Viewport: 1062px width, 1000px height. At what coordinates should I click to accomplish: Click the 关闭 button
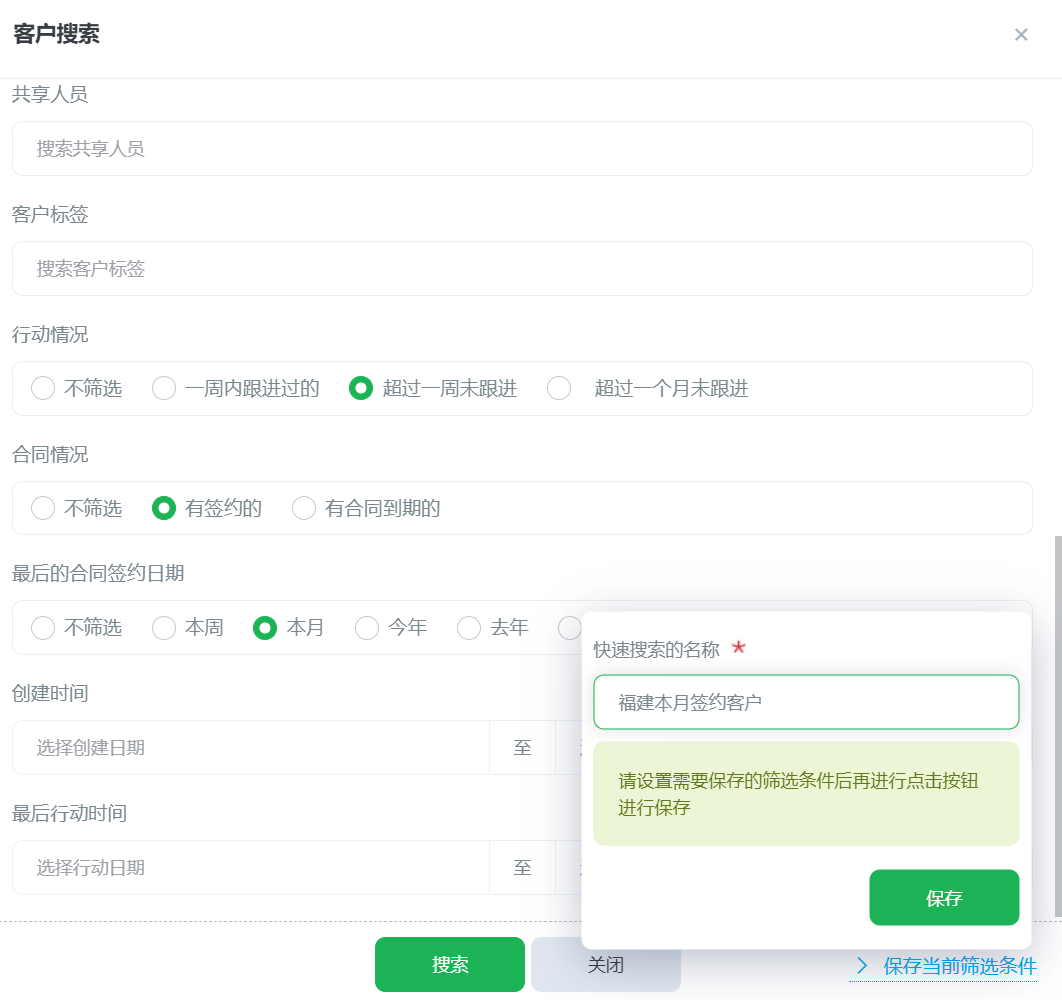pos(605,965)
